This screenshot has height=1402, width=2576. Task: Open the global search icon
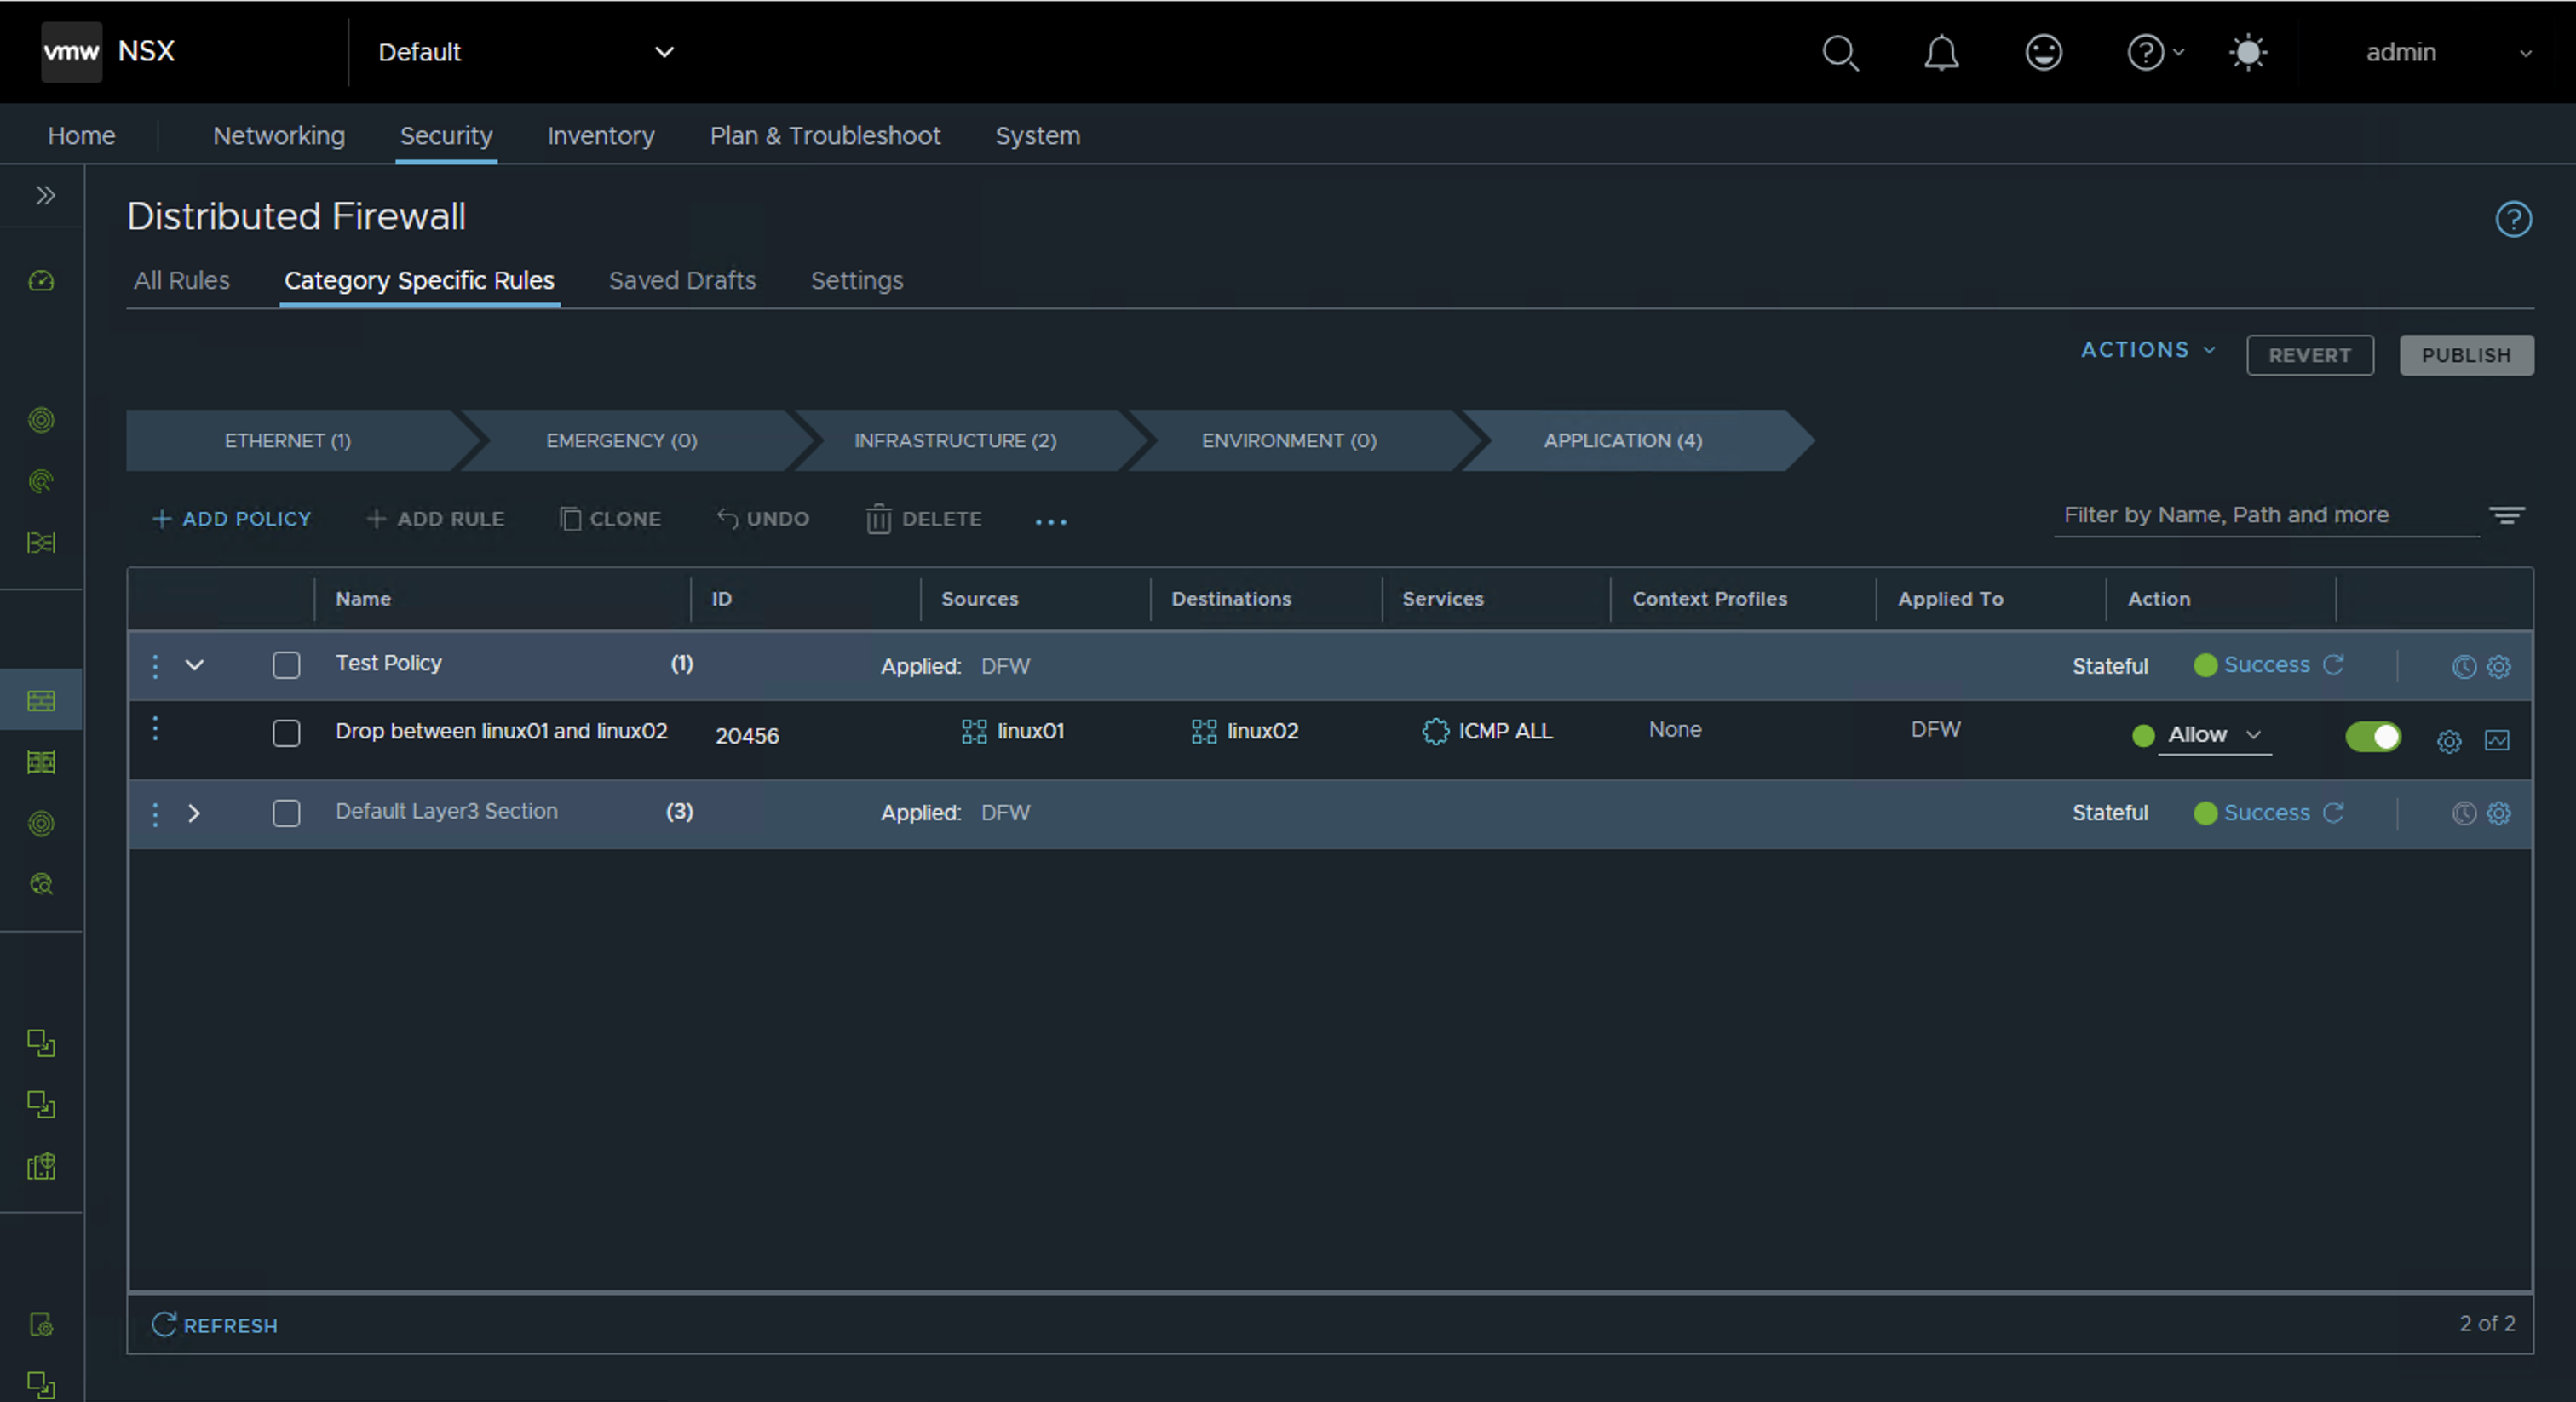(1839, 52)
